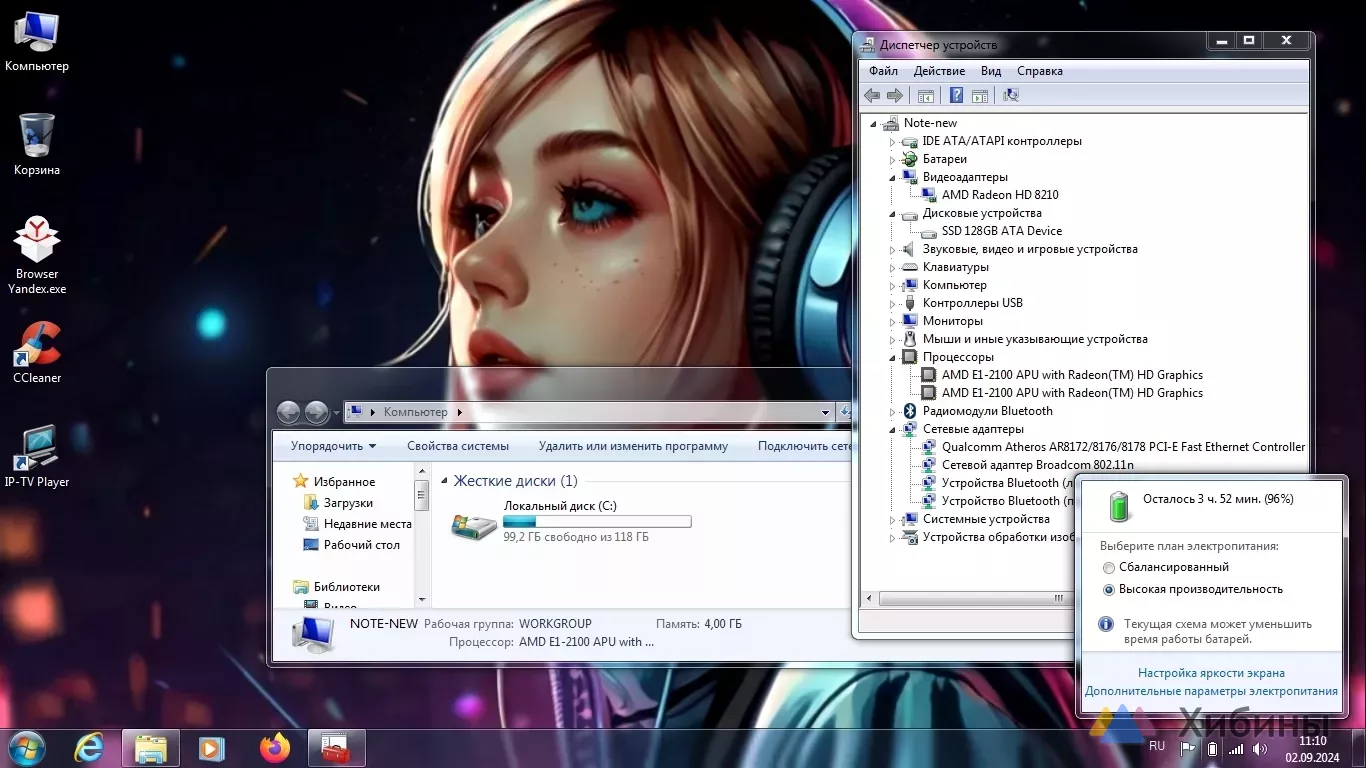Click the Explorer folder taskbar button

(x=151, y=748)
